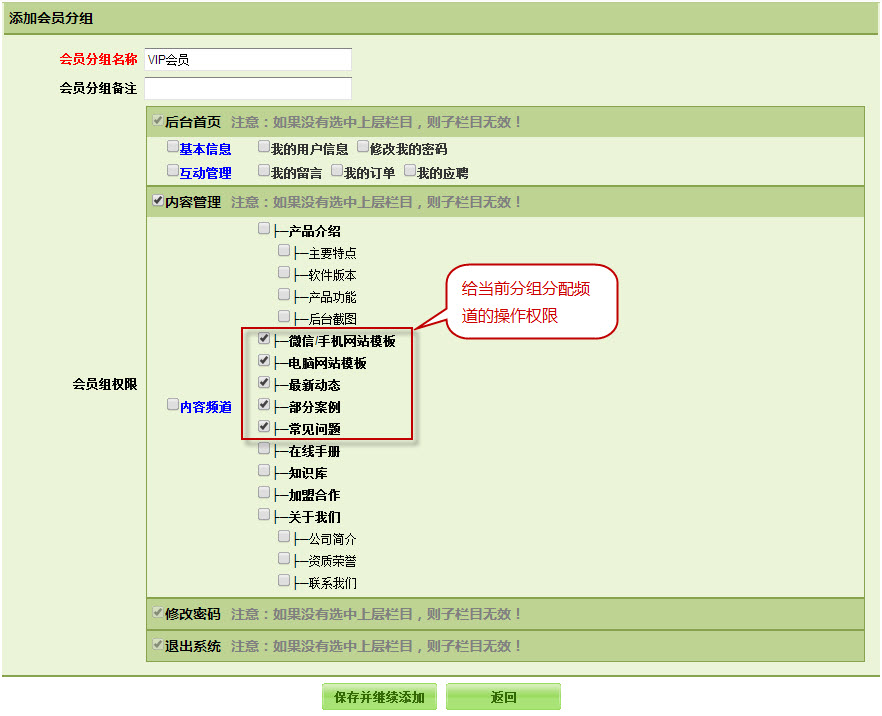Click the 在线手册 label text
882x716 pixels.
[314, 452]
